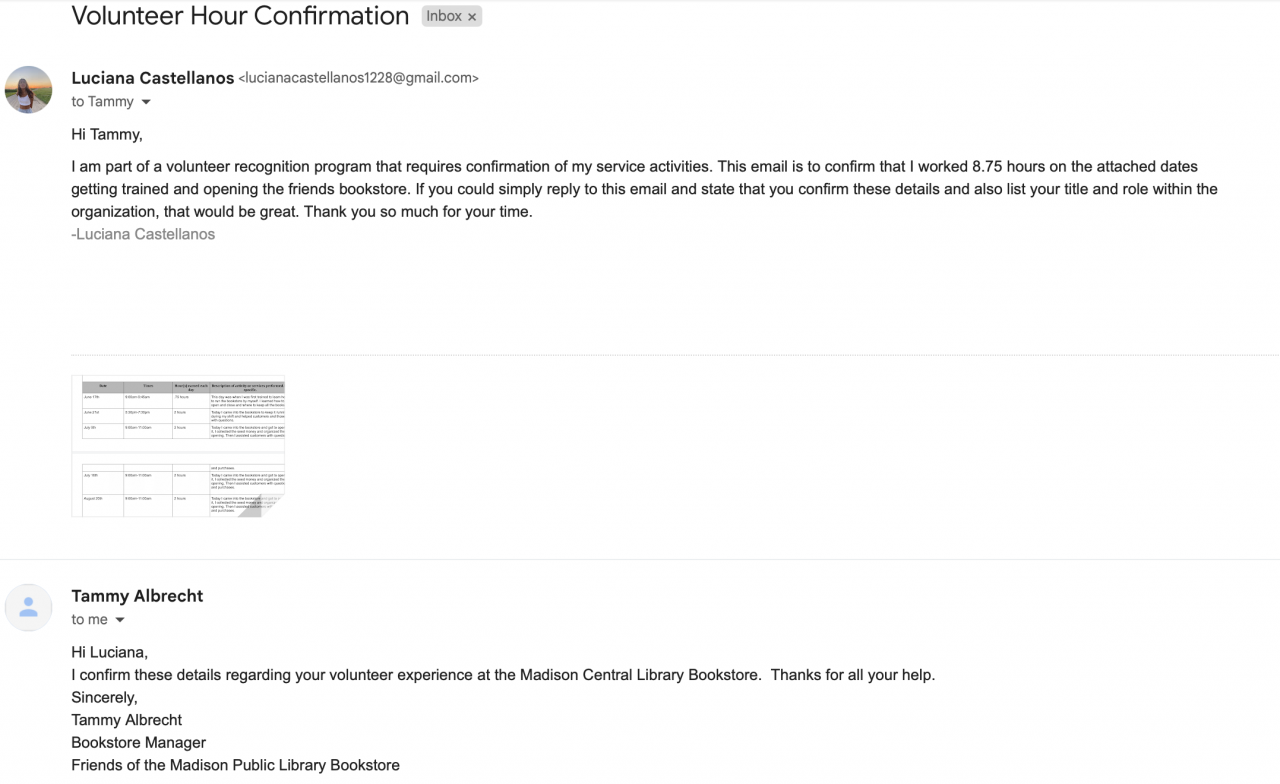Click "Friends of the Madison Public Library Bookstore"
The image size is (1280, 784).
235,765
